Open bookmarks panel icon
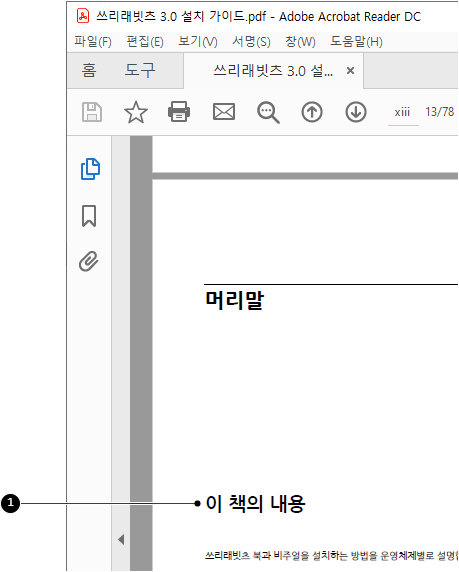Screen dimensions: 459x572 click(x=89, y=216)
